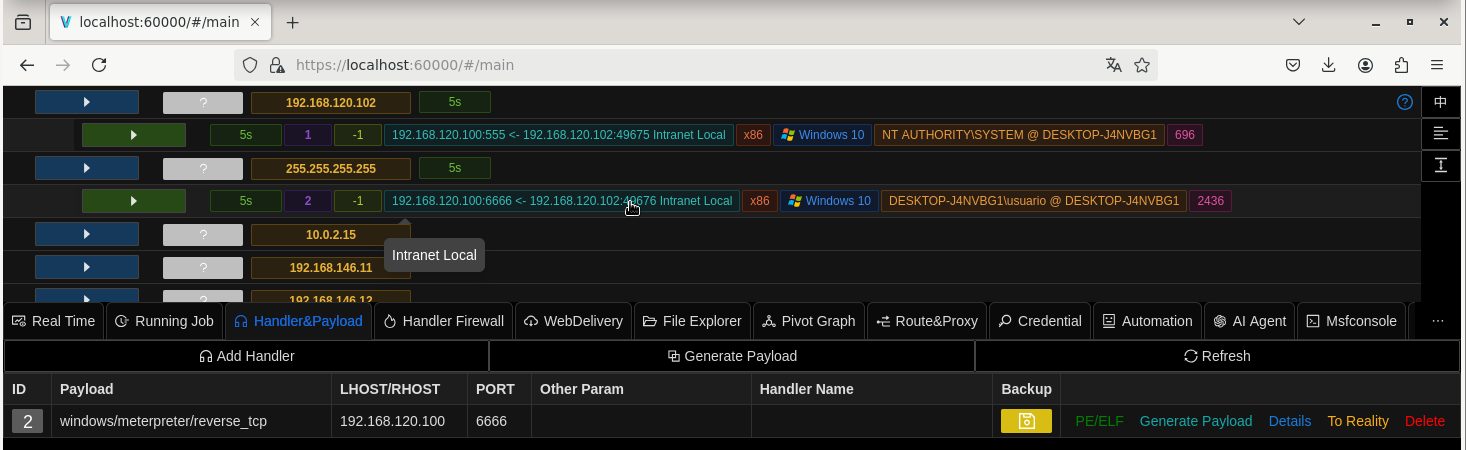1466x450 pixels.
Task: Click the PE/ELF link
Action: 1099,421
